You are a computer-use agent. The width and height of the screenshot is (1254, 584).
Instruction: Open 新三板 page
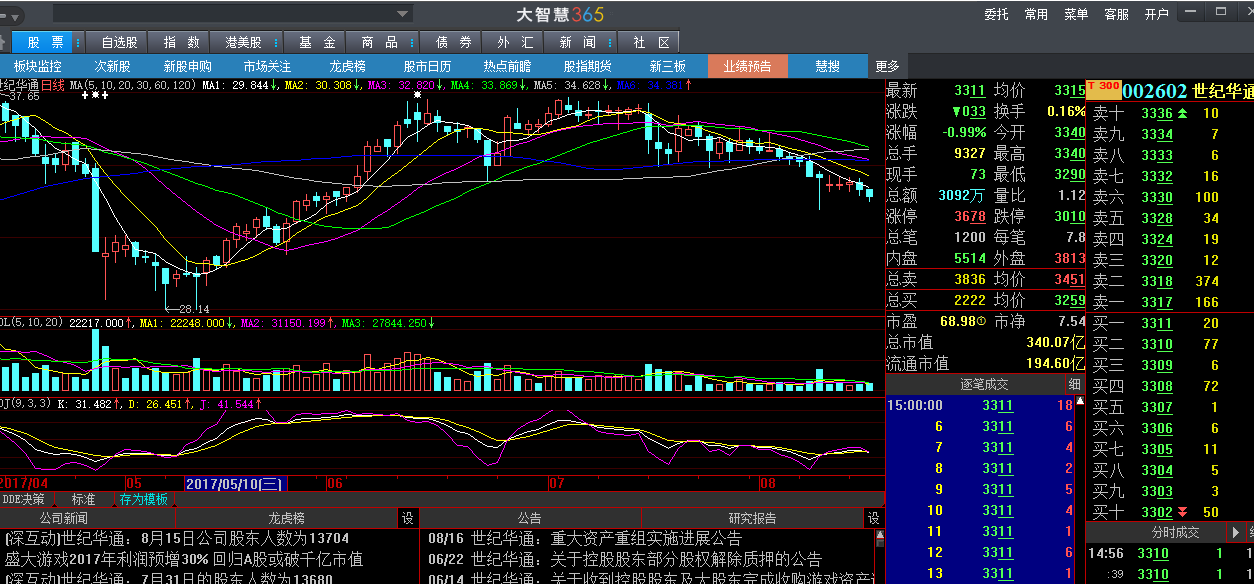pyautogui.click(x=667, y=66)
